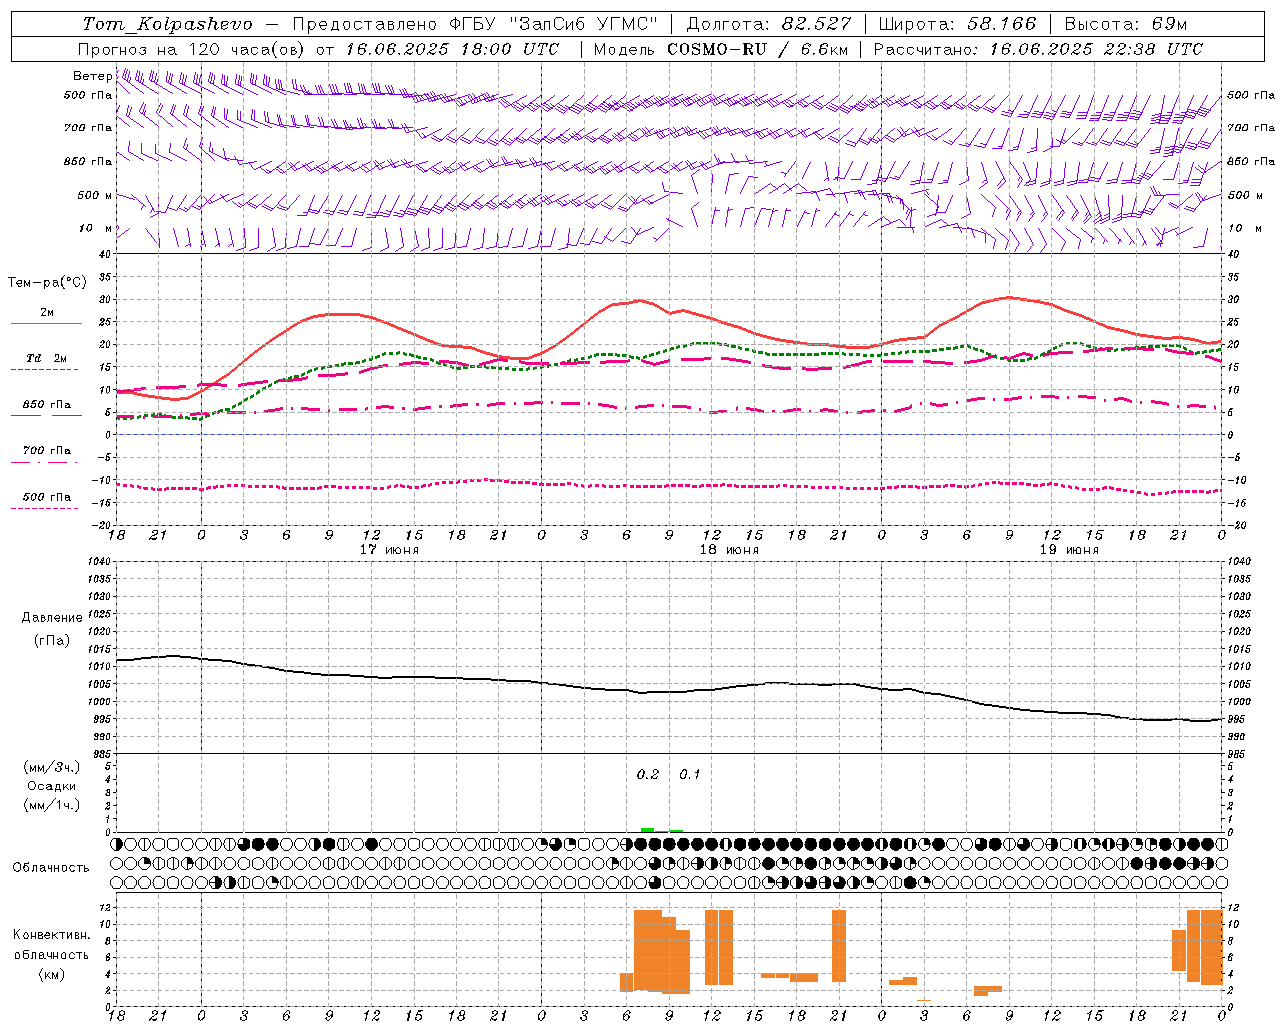The image size is (1280, 1024).
Task: Click the 850 гПа temperature legend entry
Action: pyautogui.click(x=46, y=405)
